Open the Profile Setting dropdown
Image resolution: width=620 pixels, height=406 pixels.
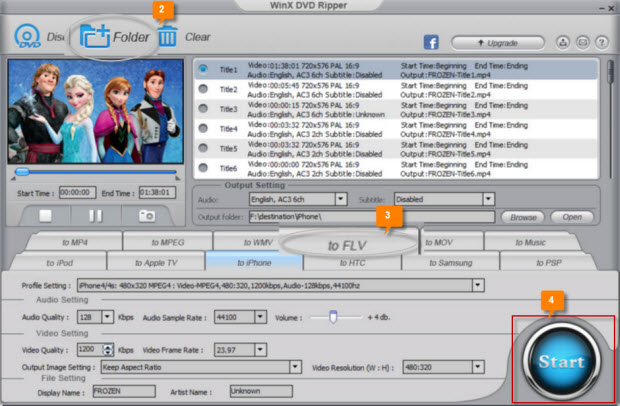point(478,285)
